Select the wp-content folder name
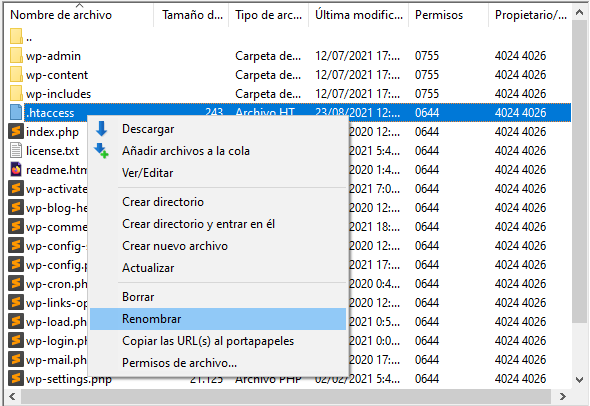Viewport: 590px width, 406px height. click(x=57, y=75)
